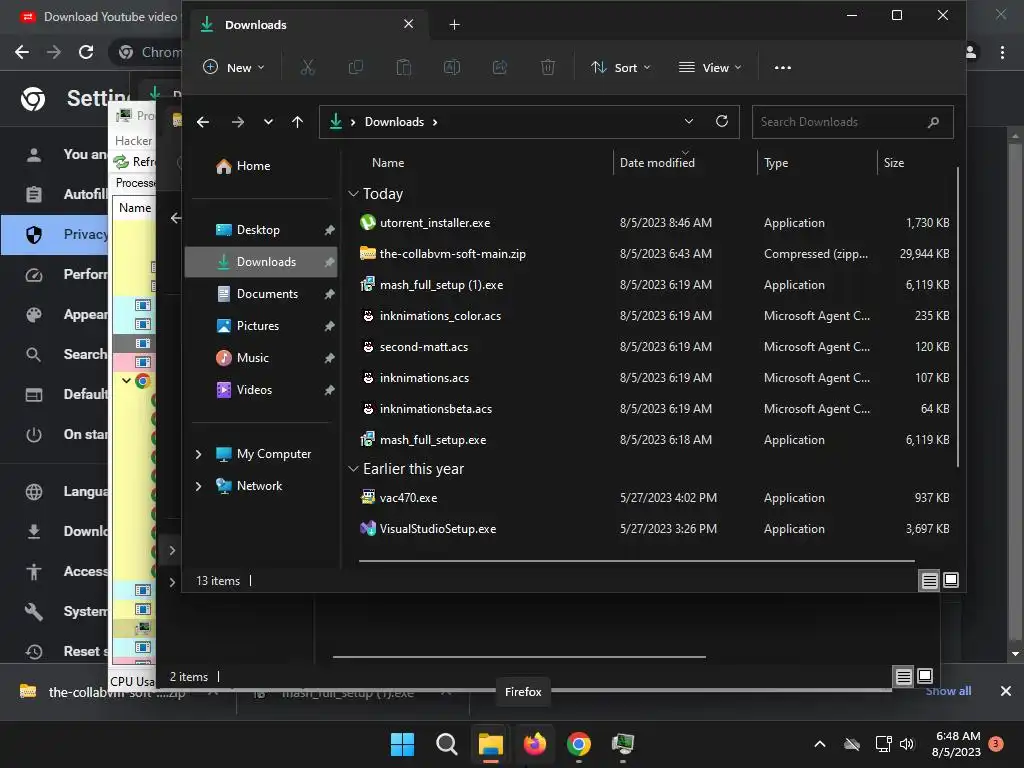
Task: Go forward using Explorer forward arrow
Action: (x=238, y=122)
